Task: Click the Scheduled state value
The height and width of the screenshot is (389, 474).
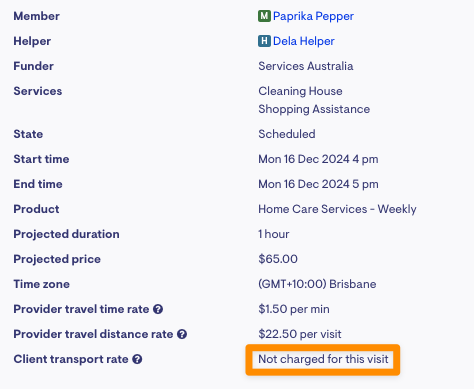Action: 287,134
